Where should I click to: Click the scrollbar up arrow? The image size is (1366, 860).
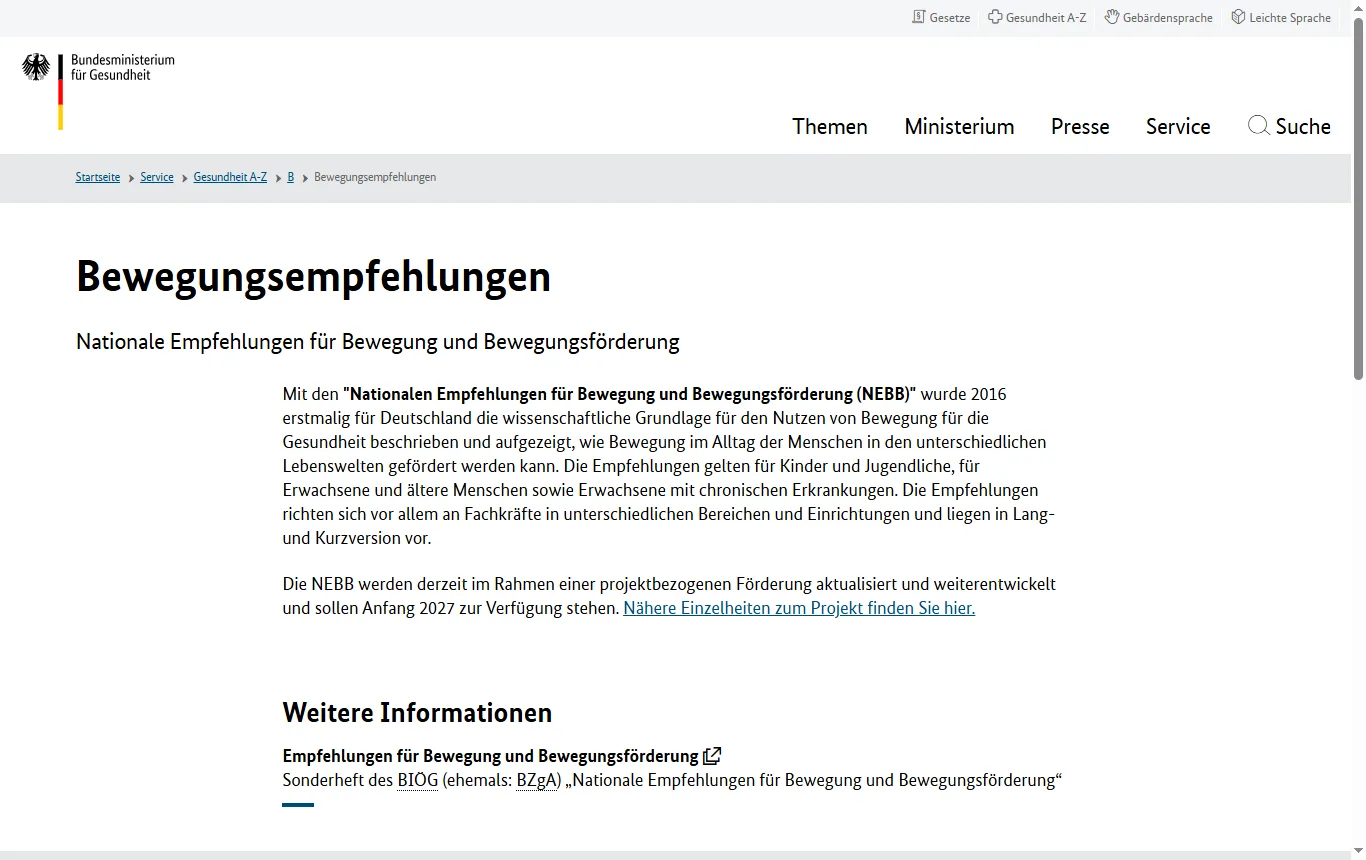[x=1358, y=8]
